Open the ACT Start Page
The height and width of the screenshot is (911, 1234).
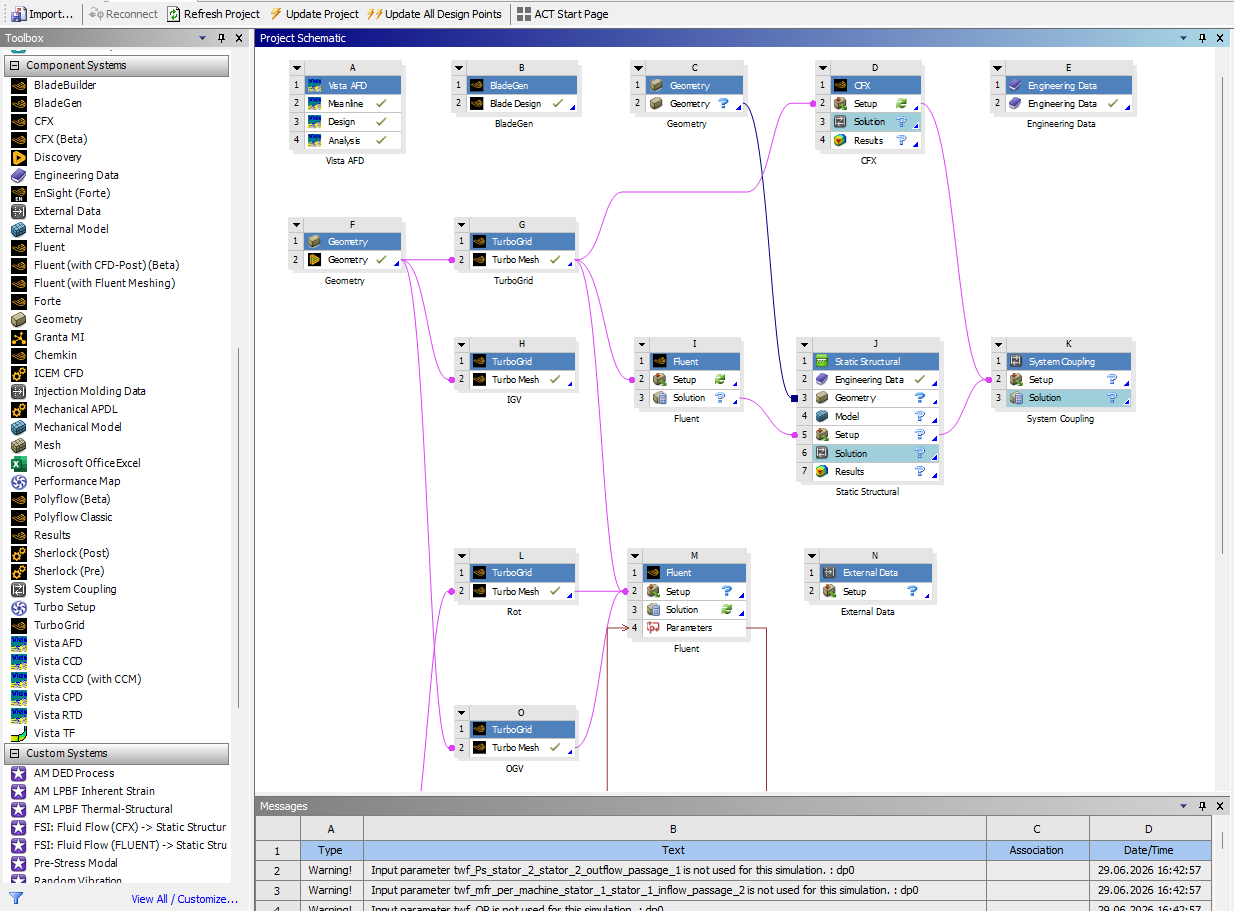[562, 14]
